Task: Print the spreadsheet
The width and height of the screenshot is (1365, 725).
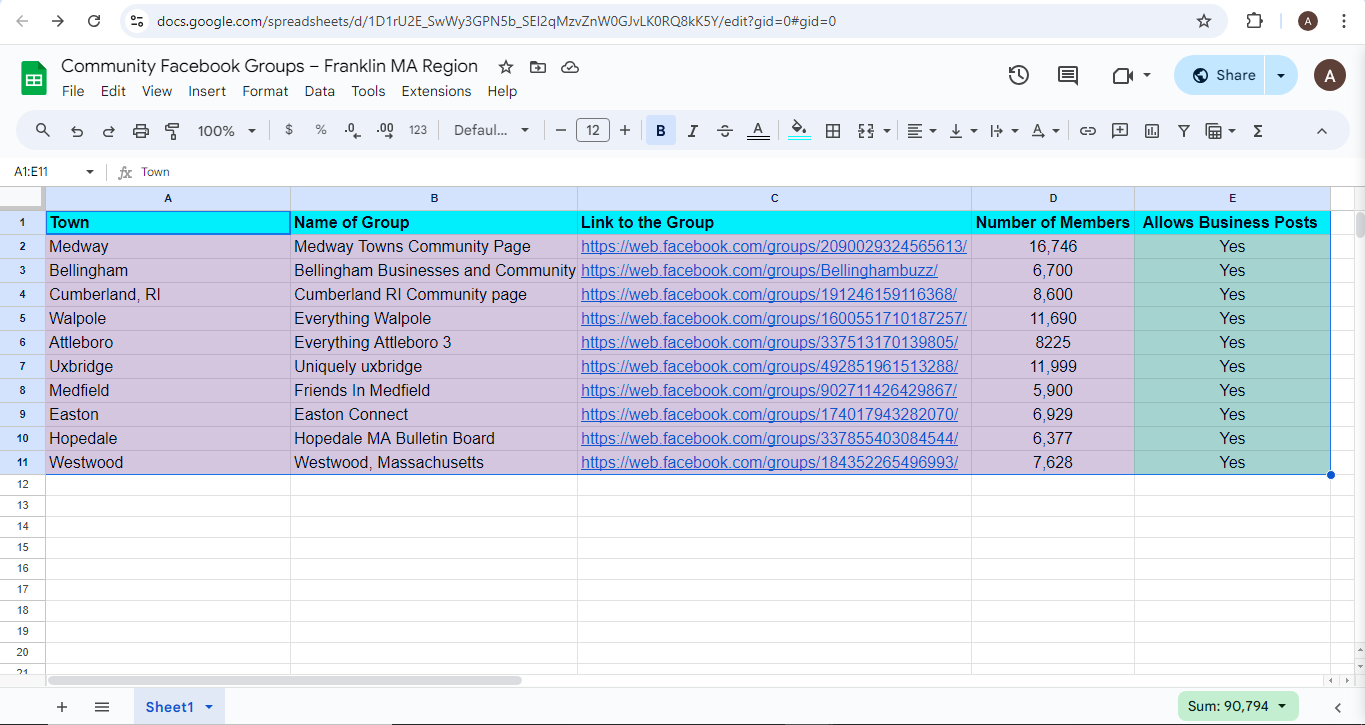Action: point(141,130)
